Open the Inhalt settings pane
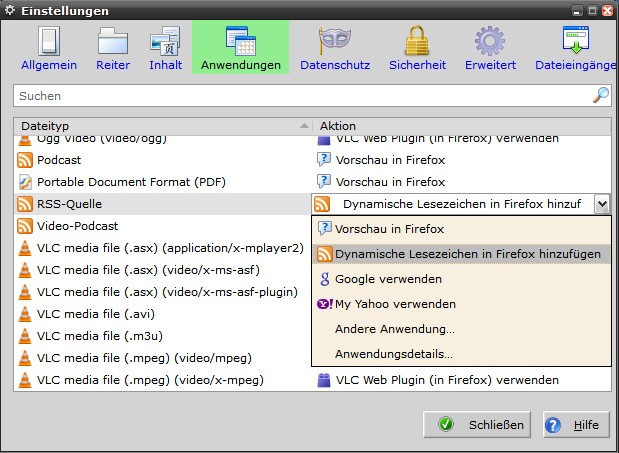Viewport: 619px width, 453px height. [x=165, y=48]
